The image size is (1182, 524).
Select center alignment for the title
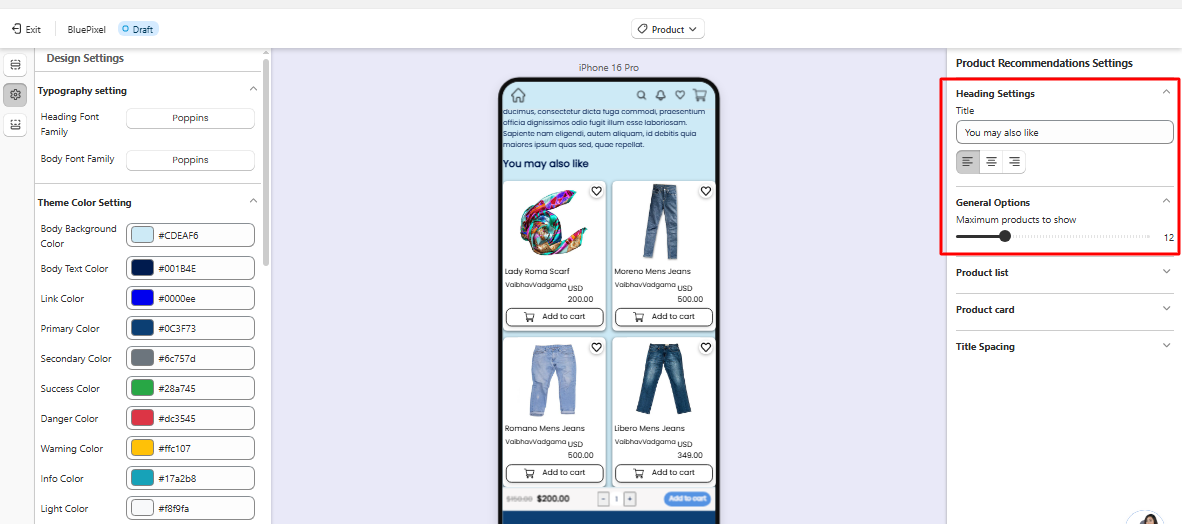(991, 162)
